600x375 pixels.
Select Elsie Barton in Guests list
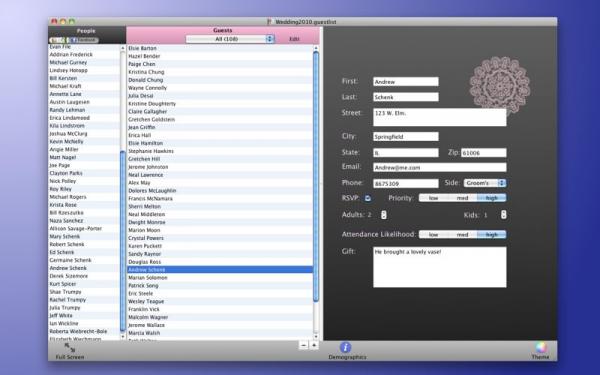coord(220,48)
